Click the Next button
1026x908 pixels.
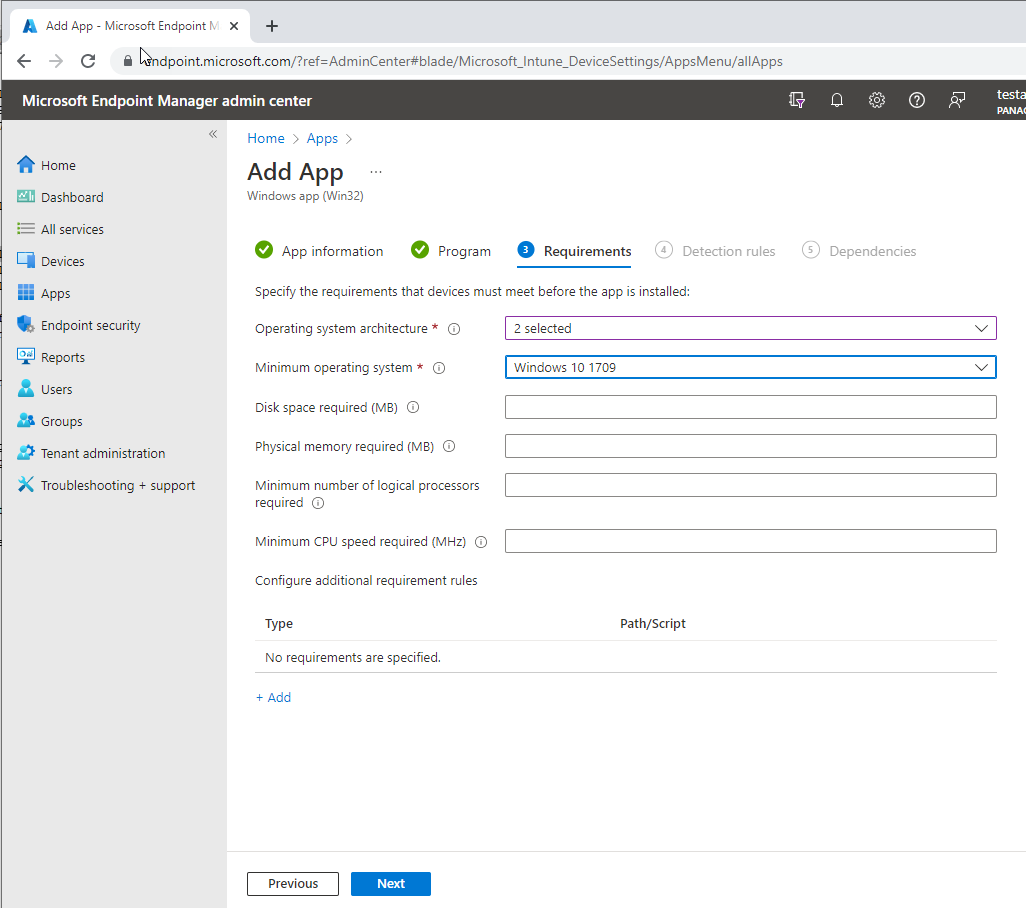390,883
